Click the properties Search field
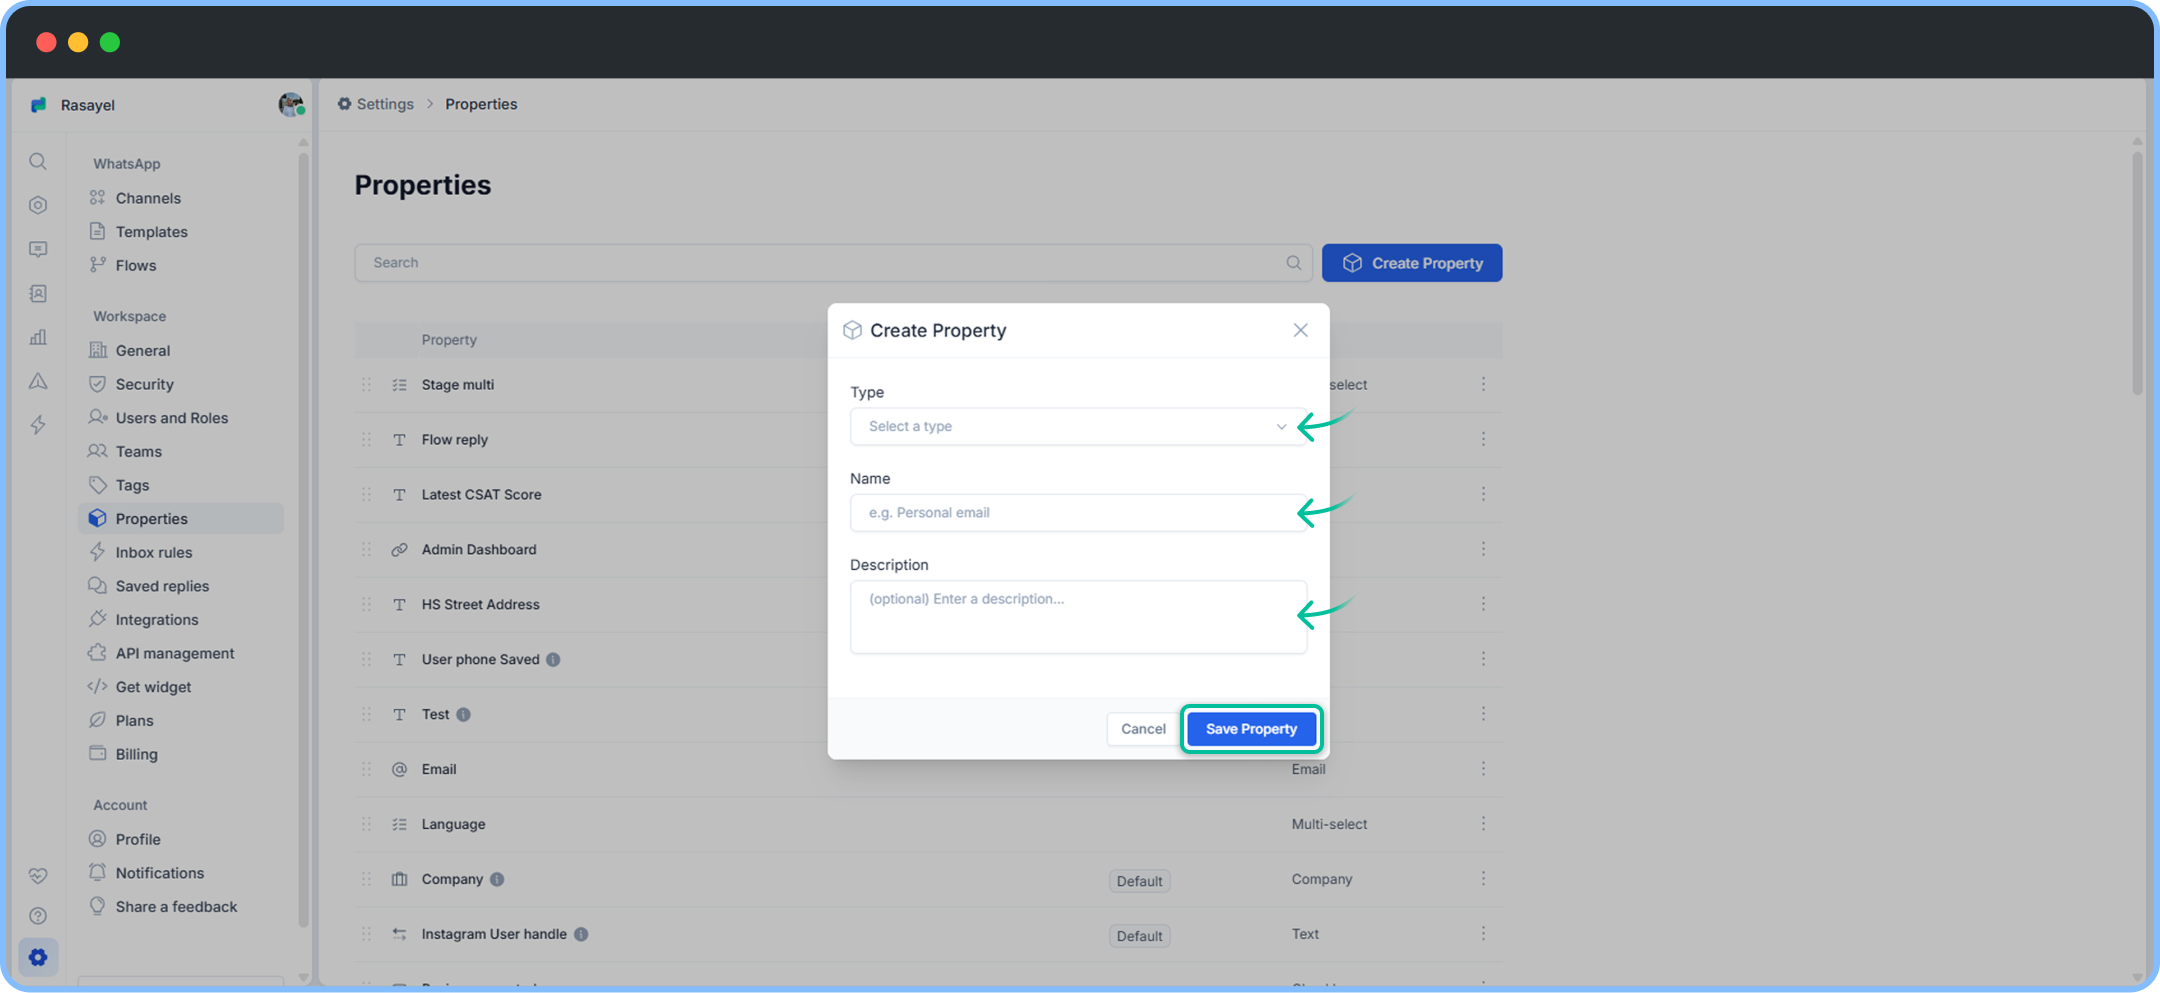This screenshot has height=993, width=2160. [x=833, y=263]
